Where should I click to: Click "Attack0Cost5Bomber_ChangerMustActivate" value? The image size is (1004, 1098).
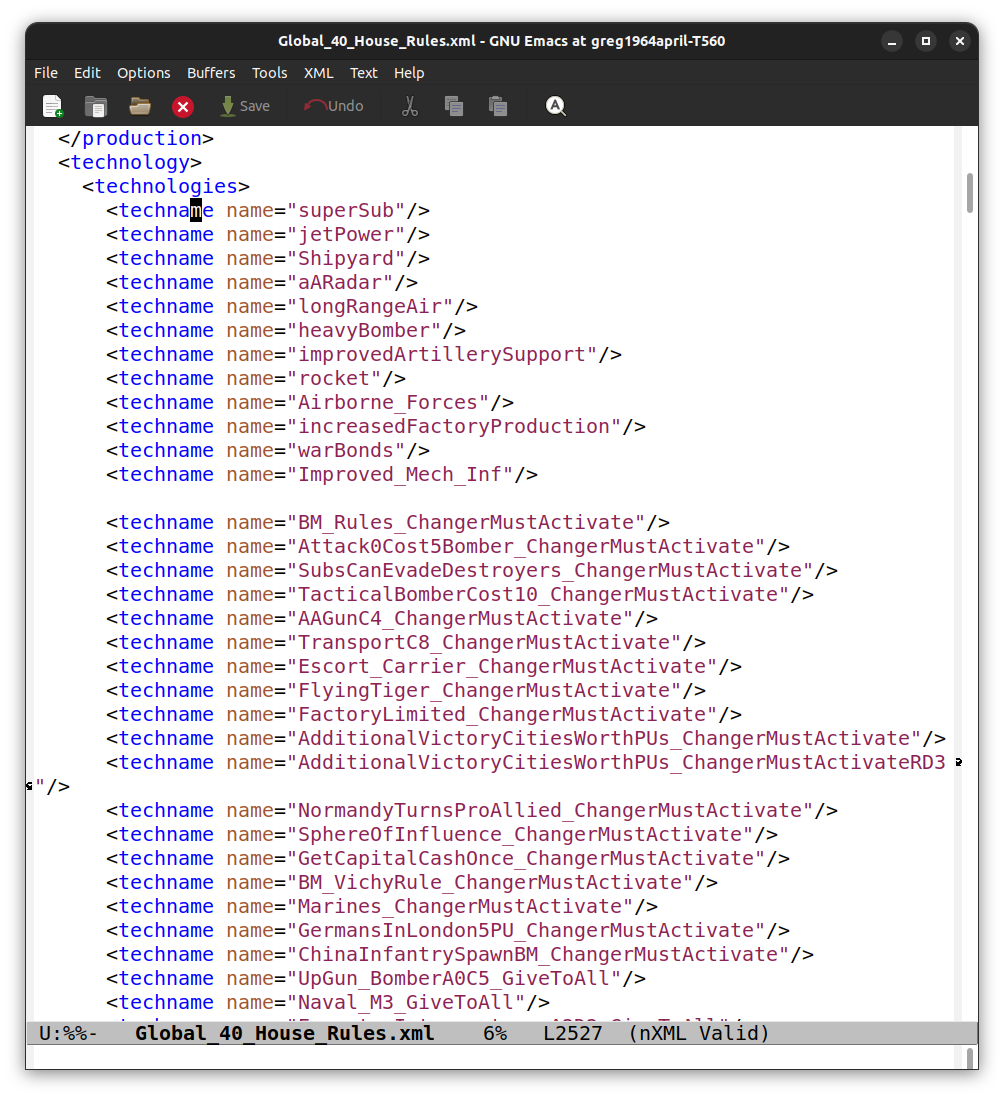click(x=527, y=546)
